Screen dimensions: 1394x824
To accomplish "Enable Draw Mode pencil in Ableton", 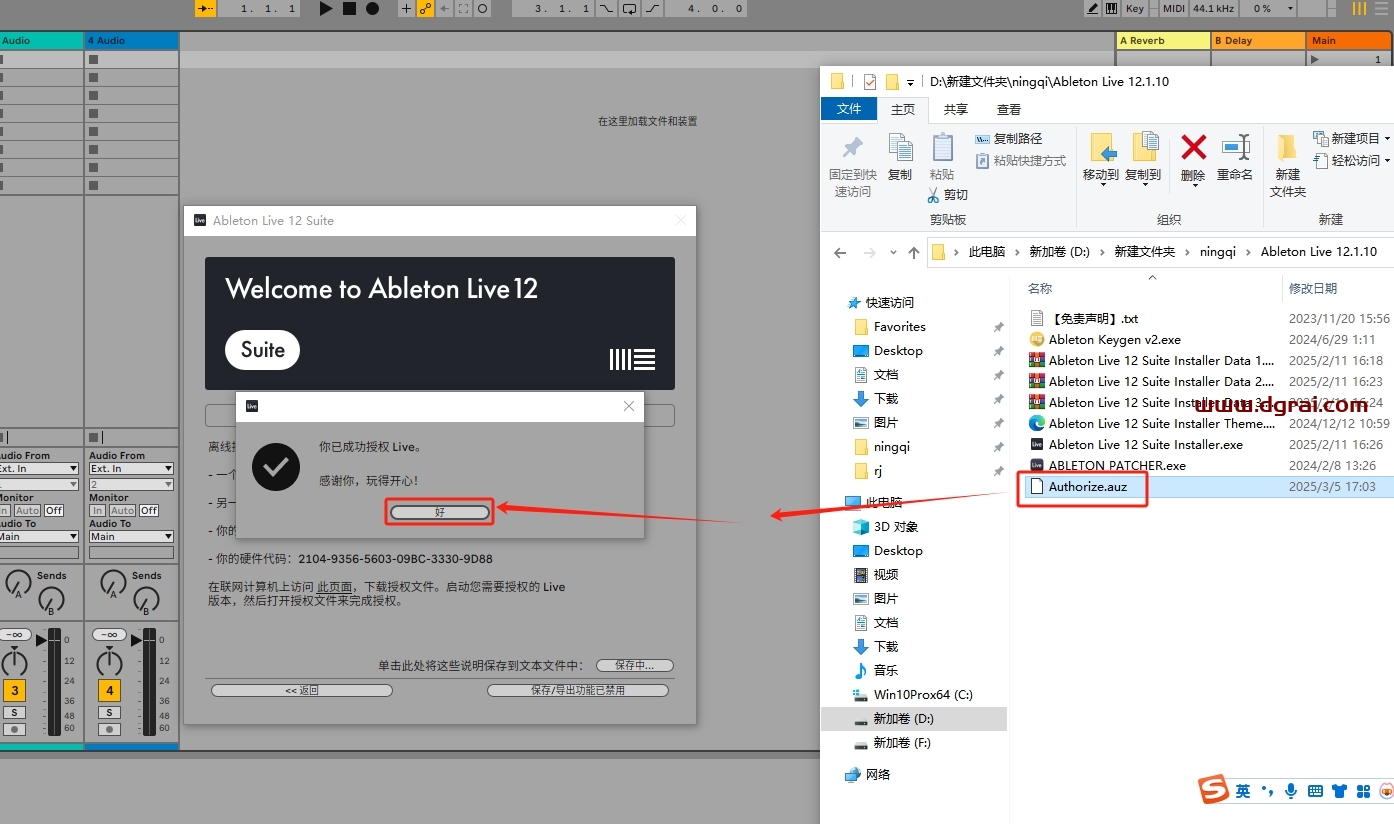I will click(1094, 8).
